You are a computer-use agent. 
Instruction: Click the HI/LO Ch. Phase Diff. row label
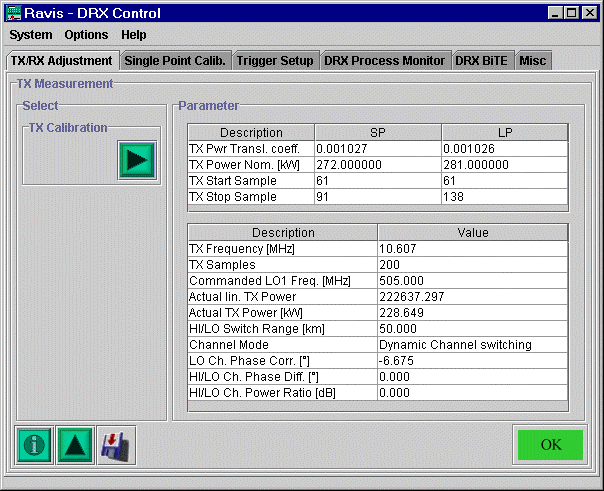(x=283, y=377)
